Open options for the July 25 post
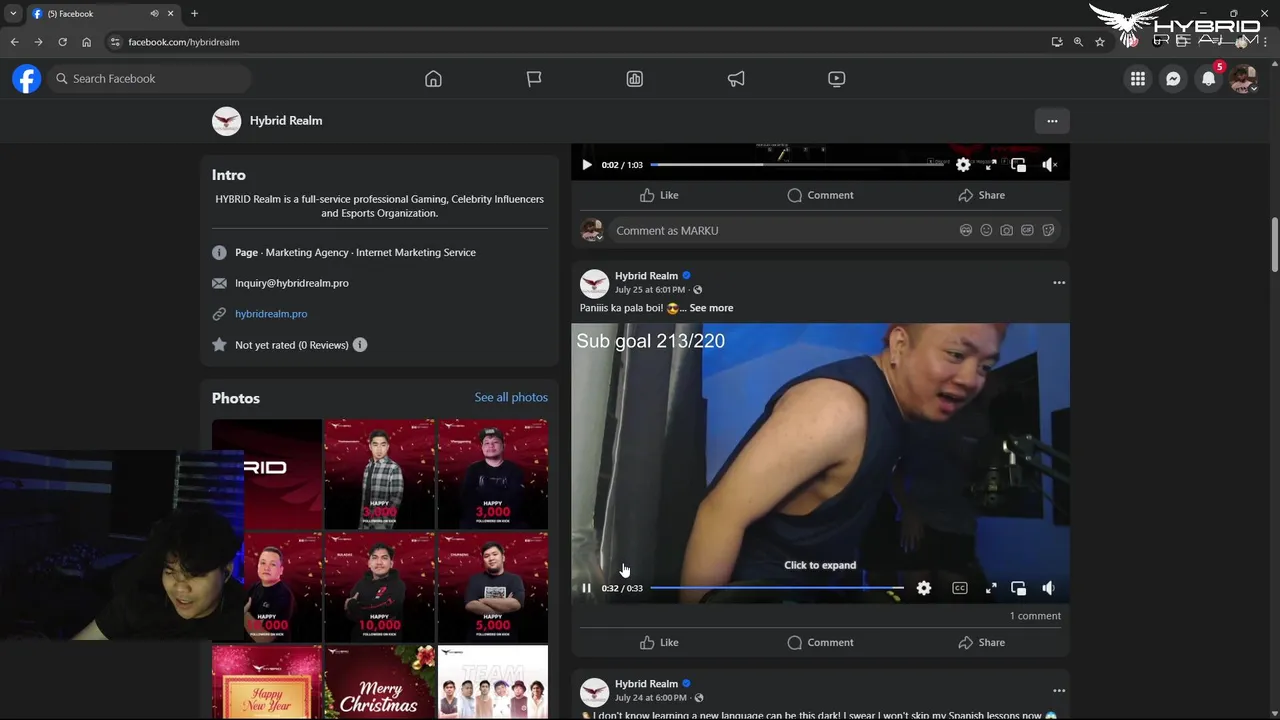 tap(1059, 283)
